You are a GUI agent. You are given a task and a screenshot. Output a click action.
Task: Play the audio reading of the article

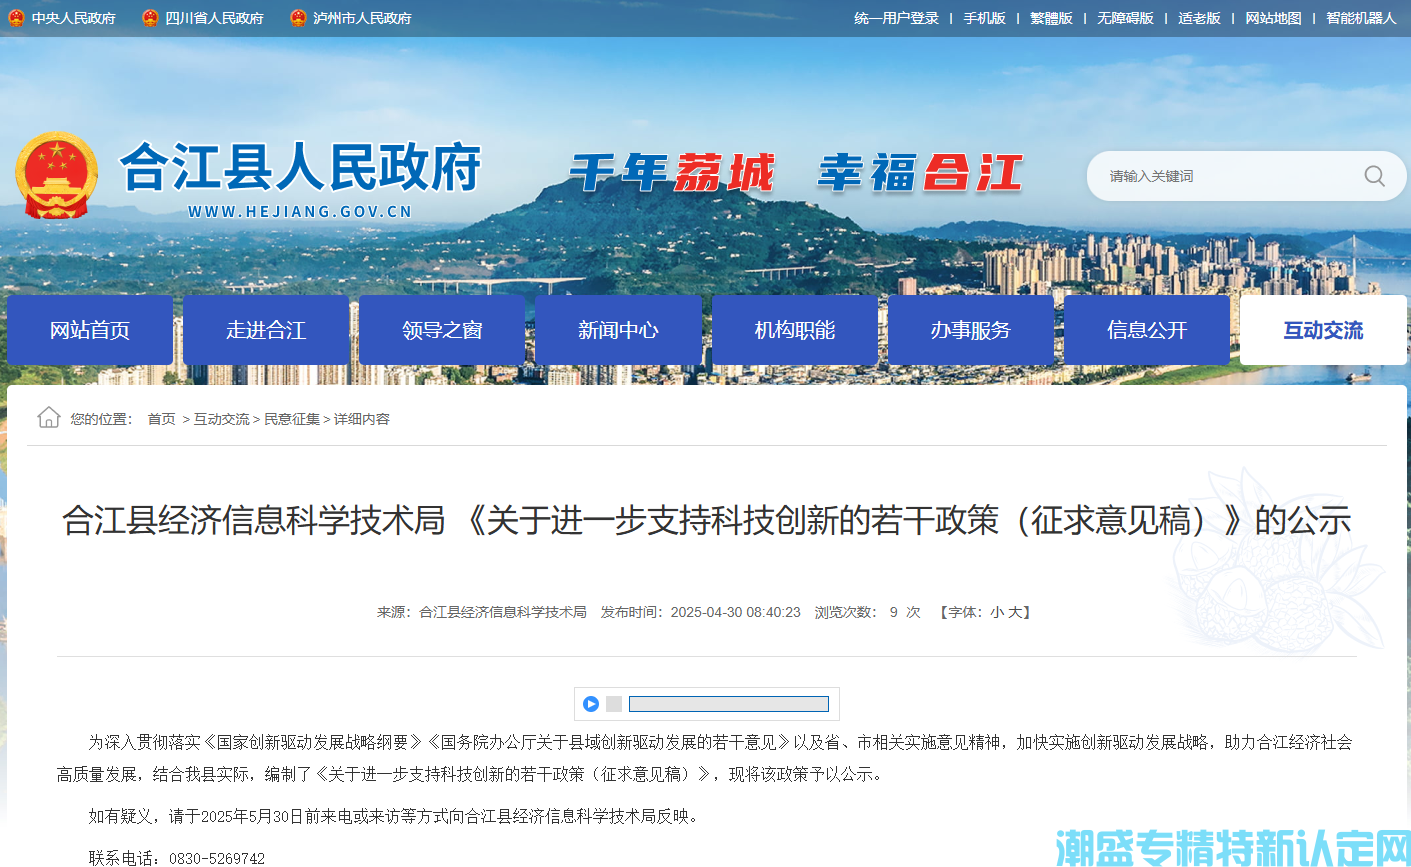click(x=591, y=704)
